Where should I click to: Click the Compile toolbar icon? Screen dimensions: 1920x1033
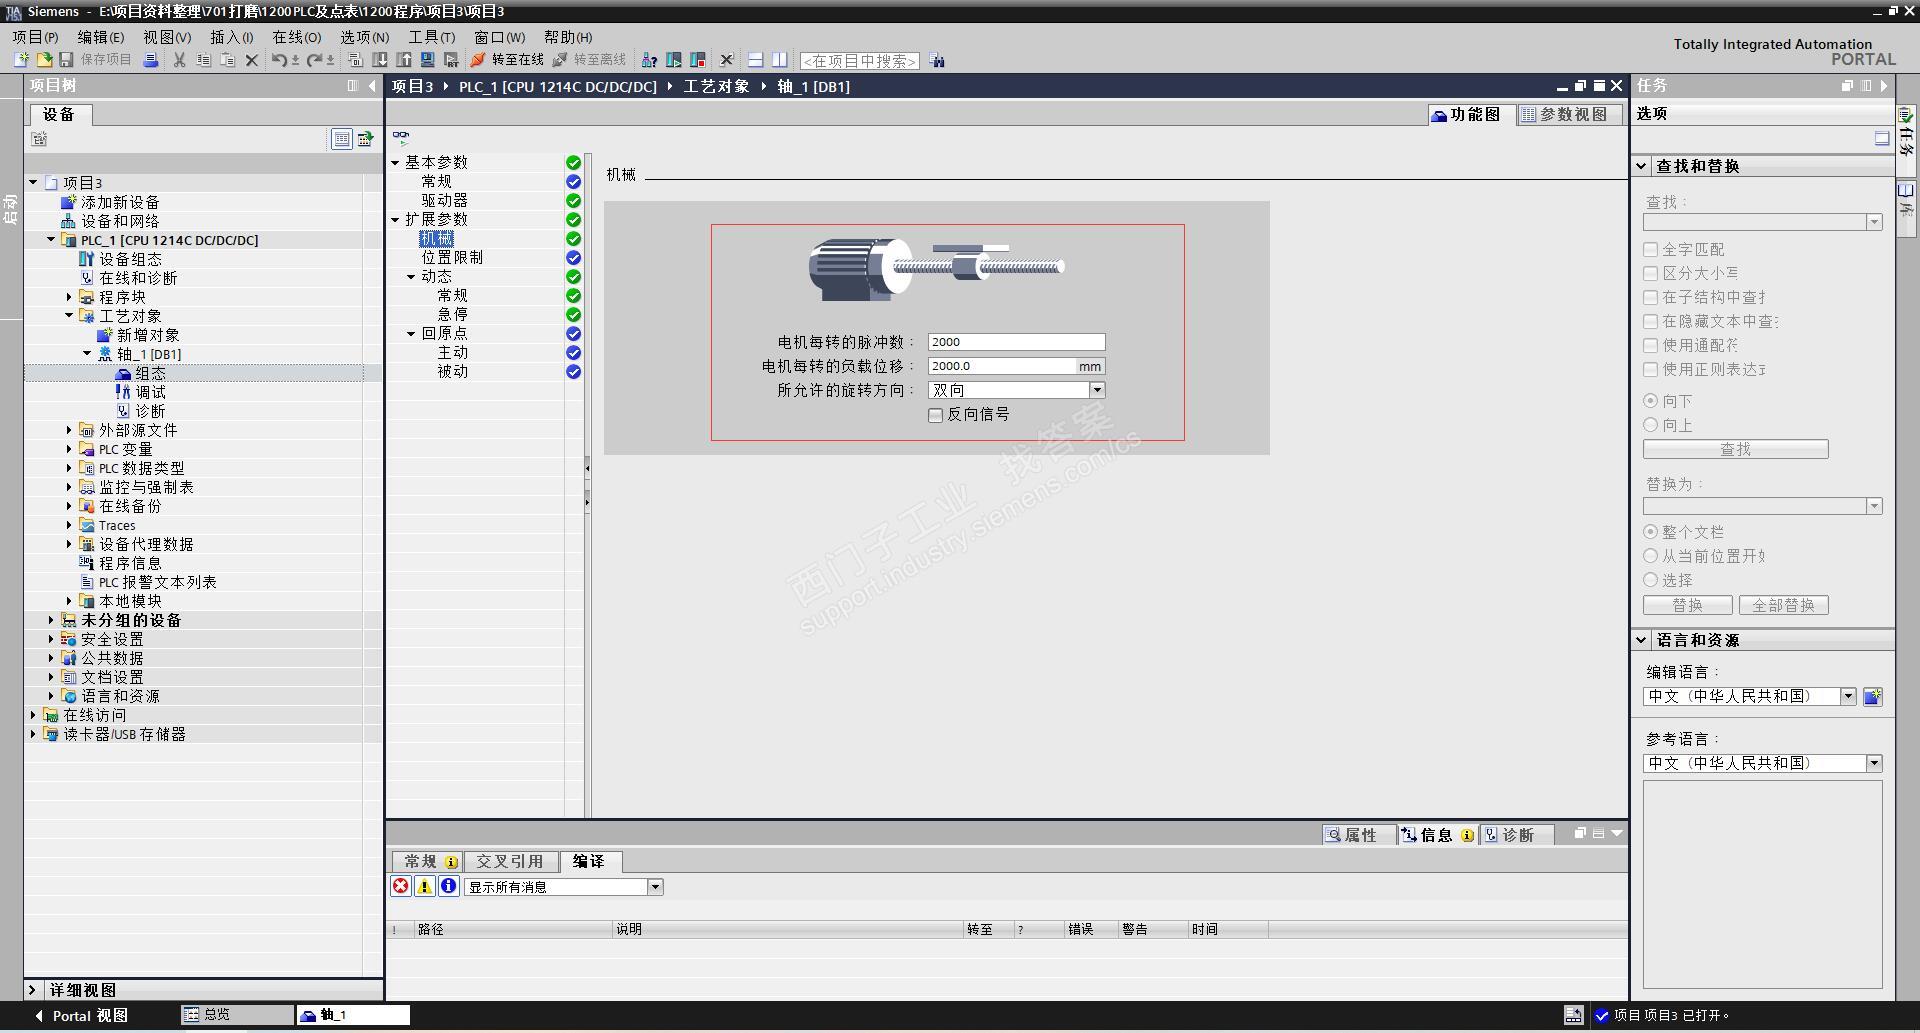coord(355,60)
